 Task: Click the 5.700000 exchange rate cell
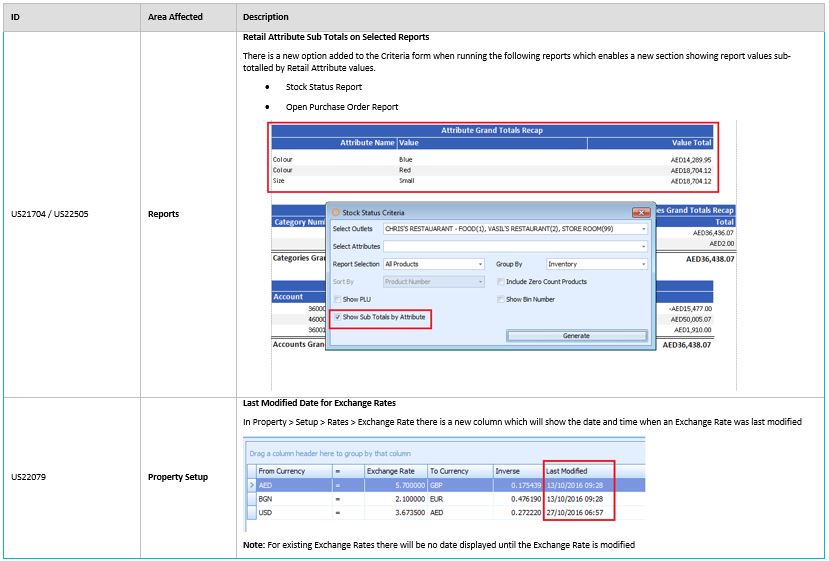point(395,484)
